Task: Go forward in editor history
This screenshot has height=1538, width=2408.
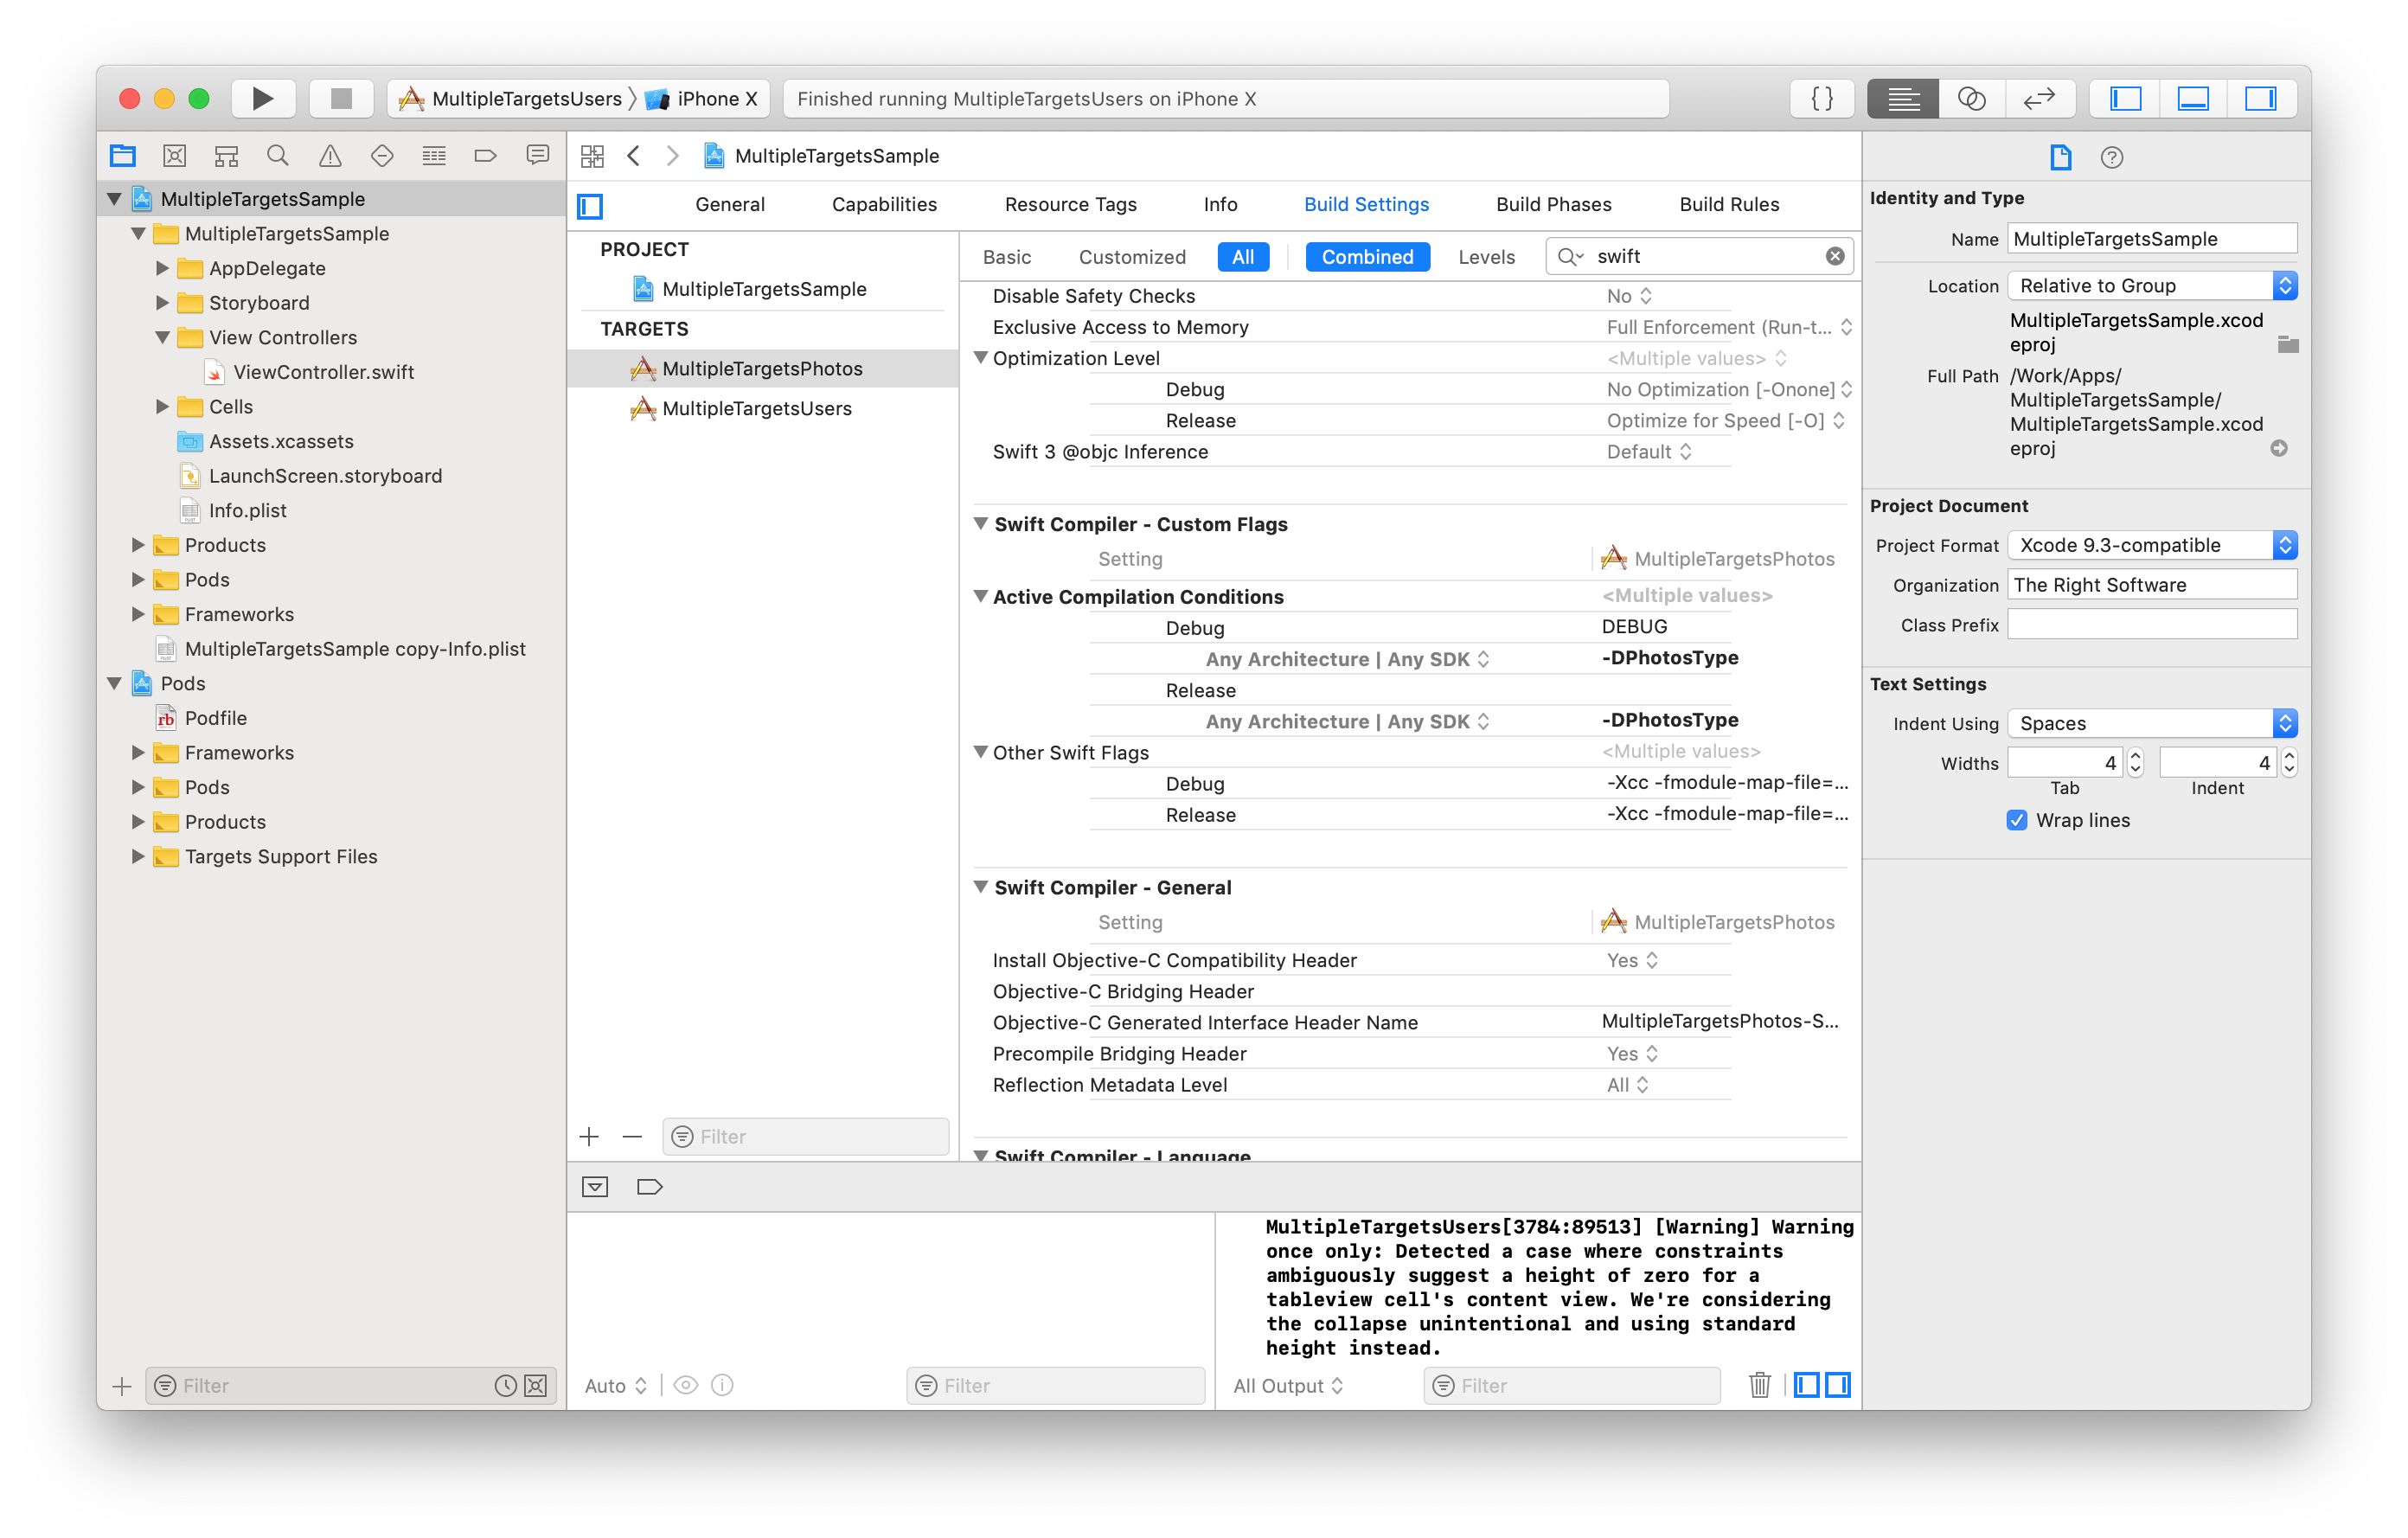Action: 673,156
